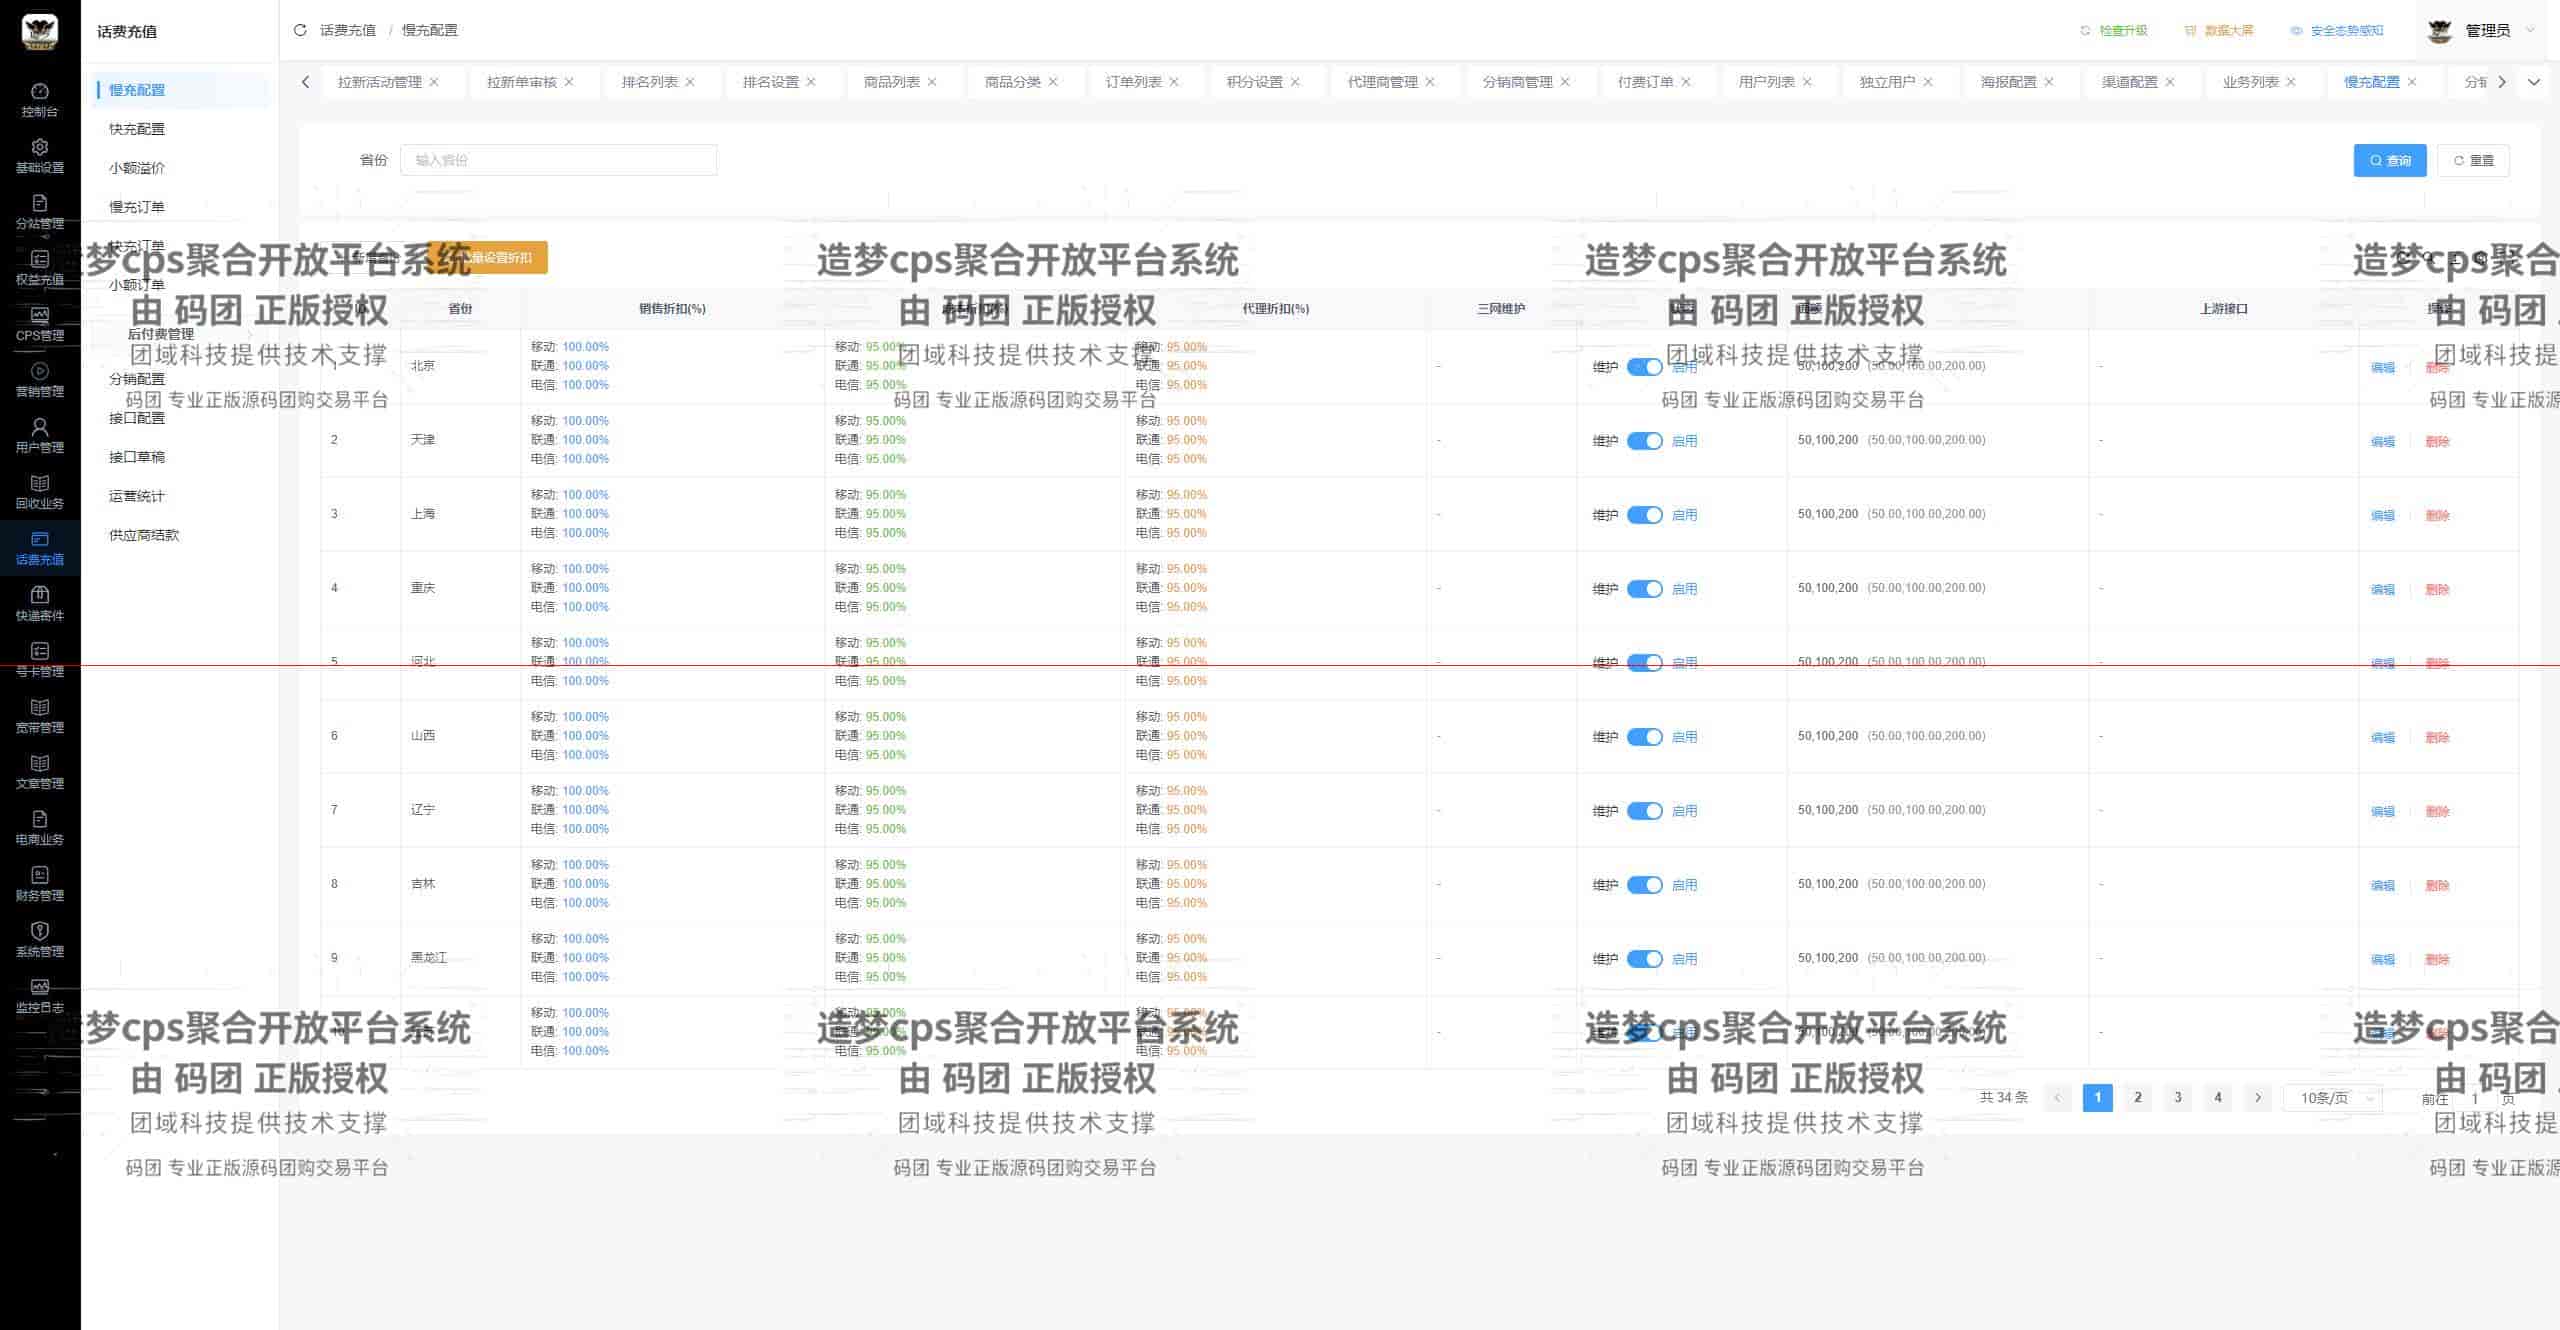Viewport: 2560px width, 1330px height.
Task: Go to next page with pagination arrow
Action: tap(2257, 1098)
